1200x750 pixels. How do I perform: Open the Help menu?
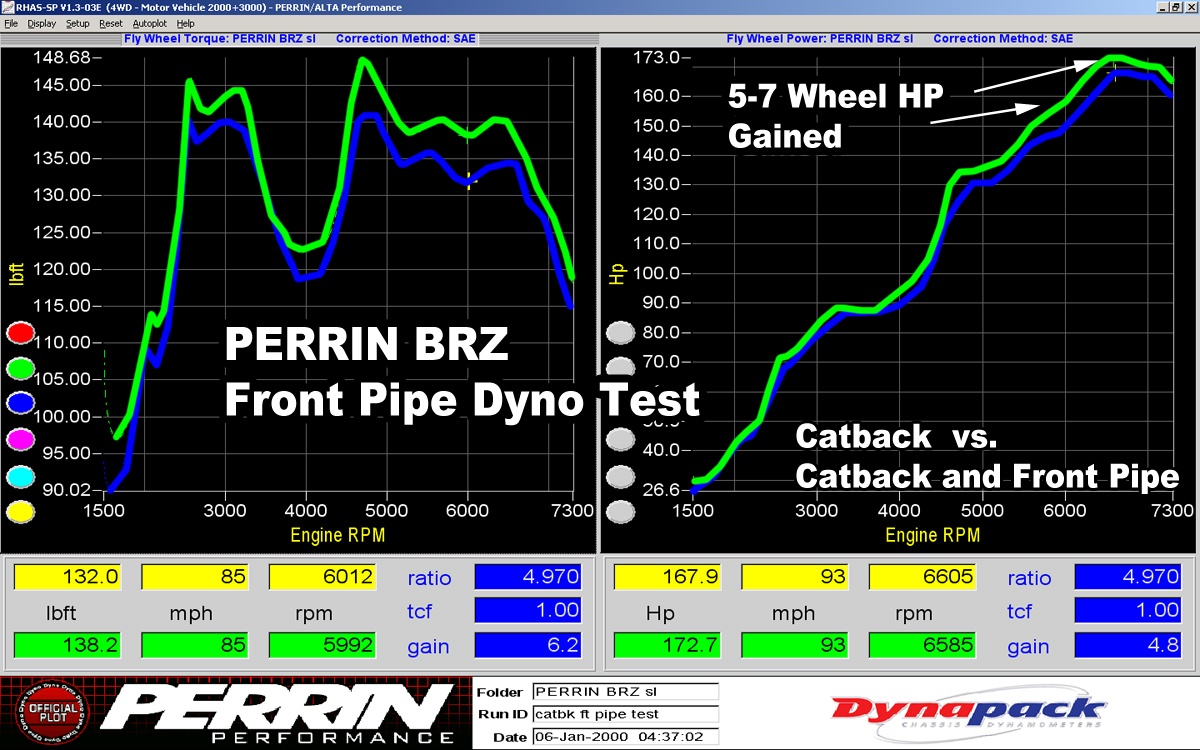coord(185,23)
